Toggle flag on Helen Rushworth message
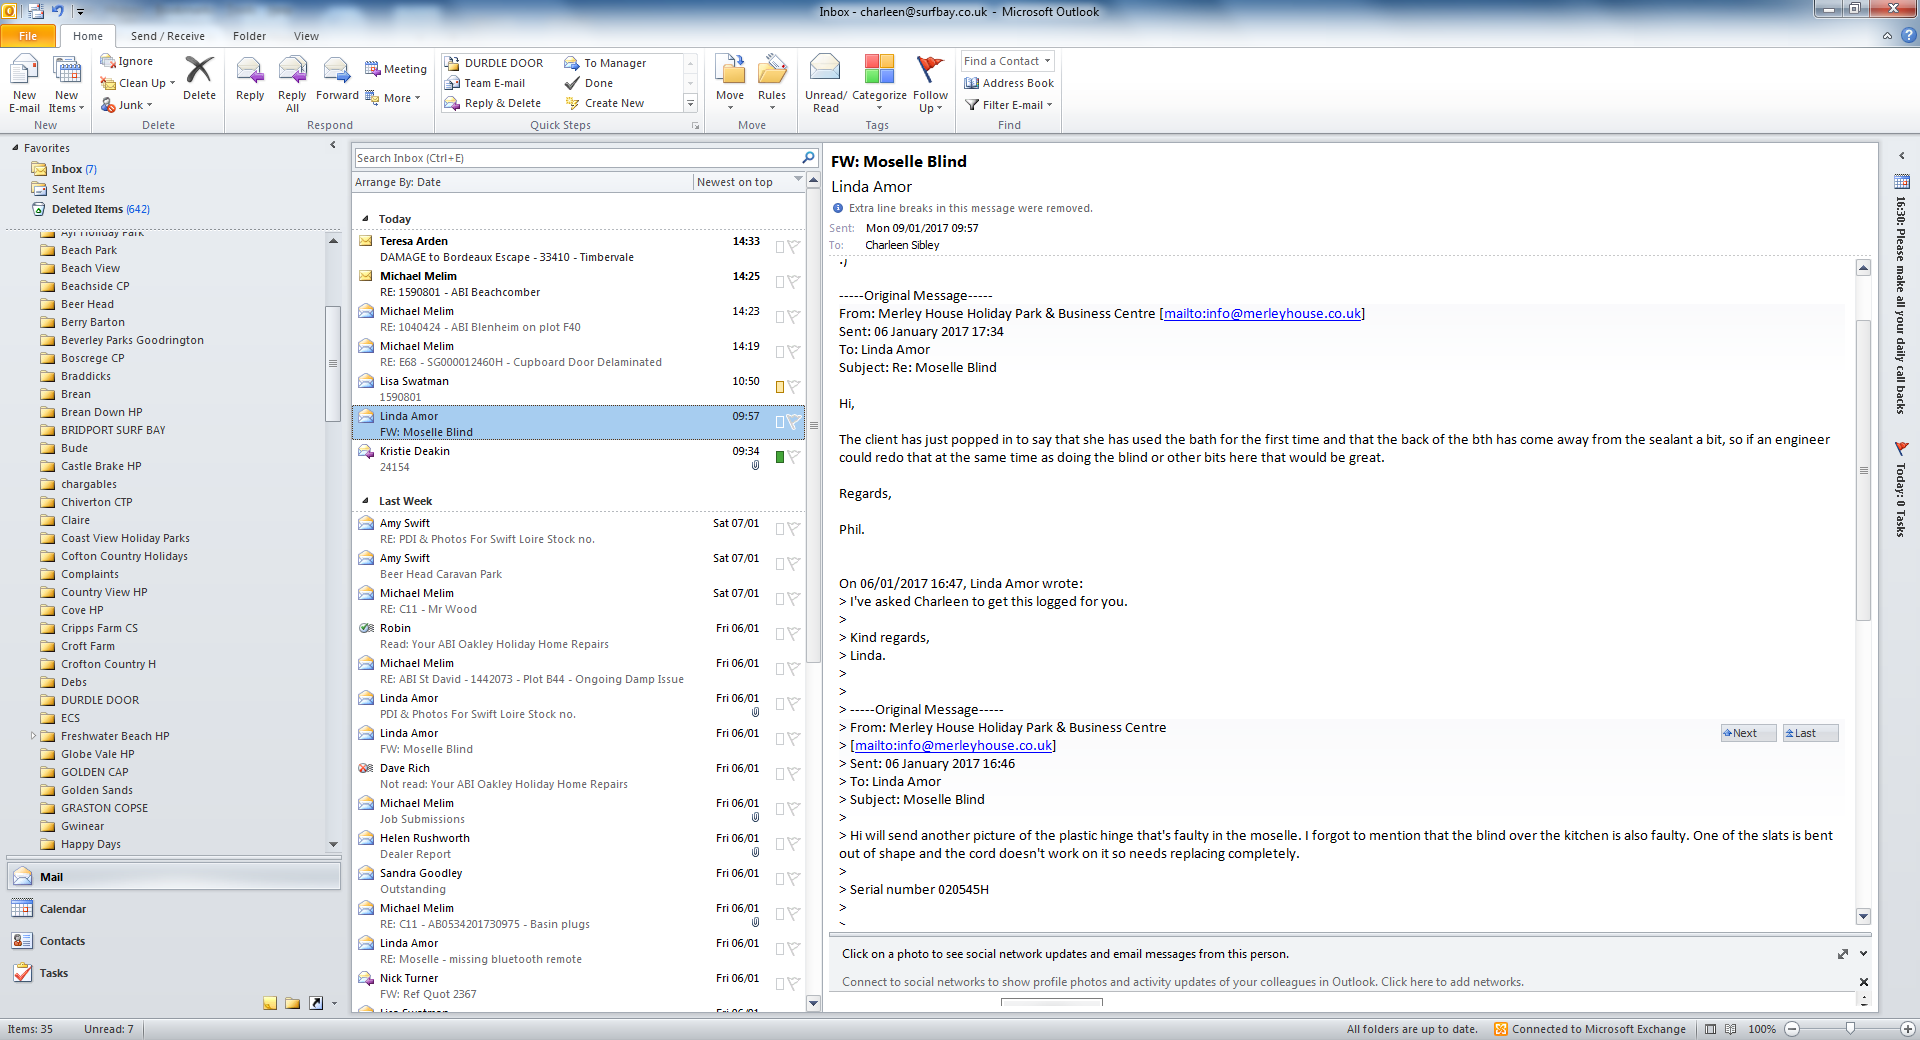 tap(793, 843)
